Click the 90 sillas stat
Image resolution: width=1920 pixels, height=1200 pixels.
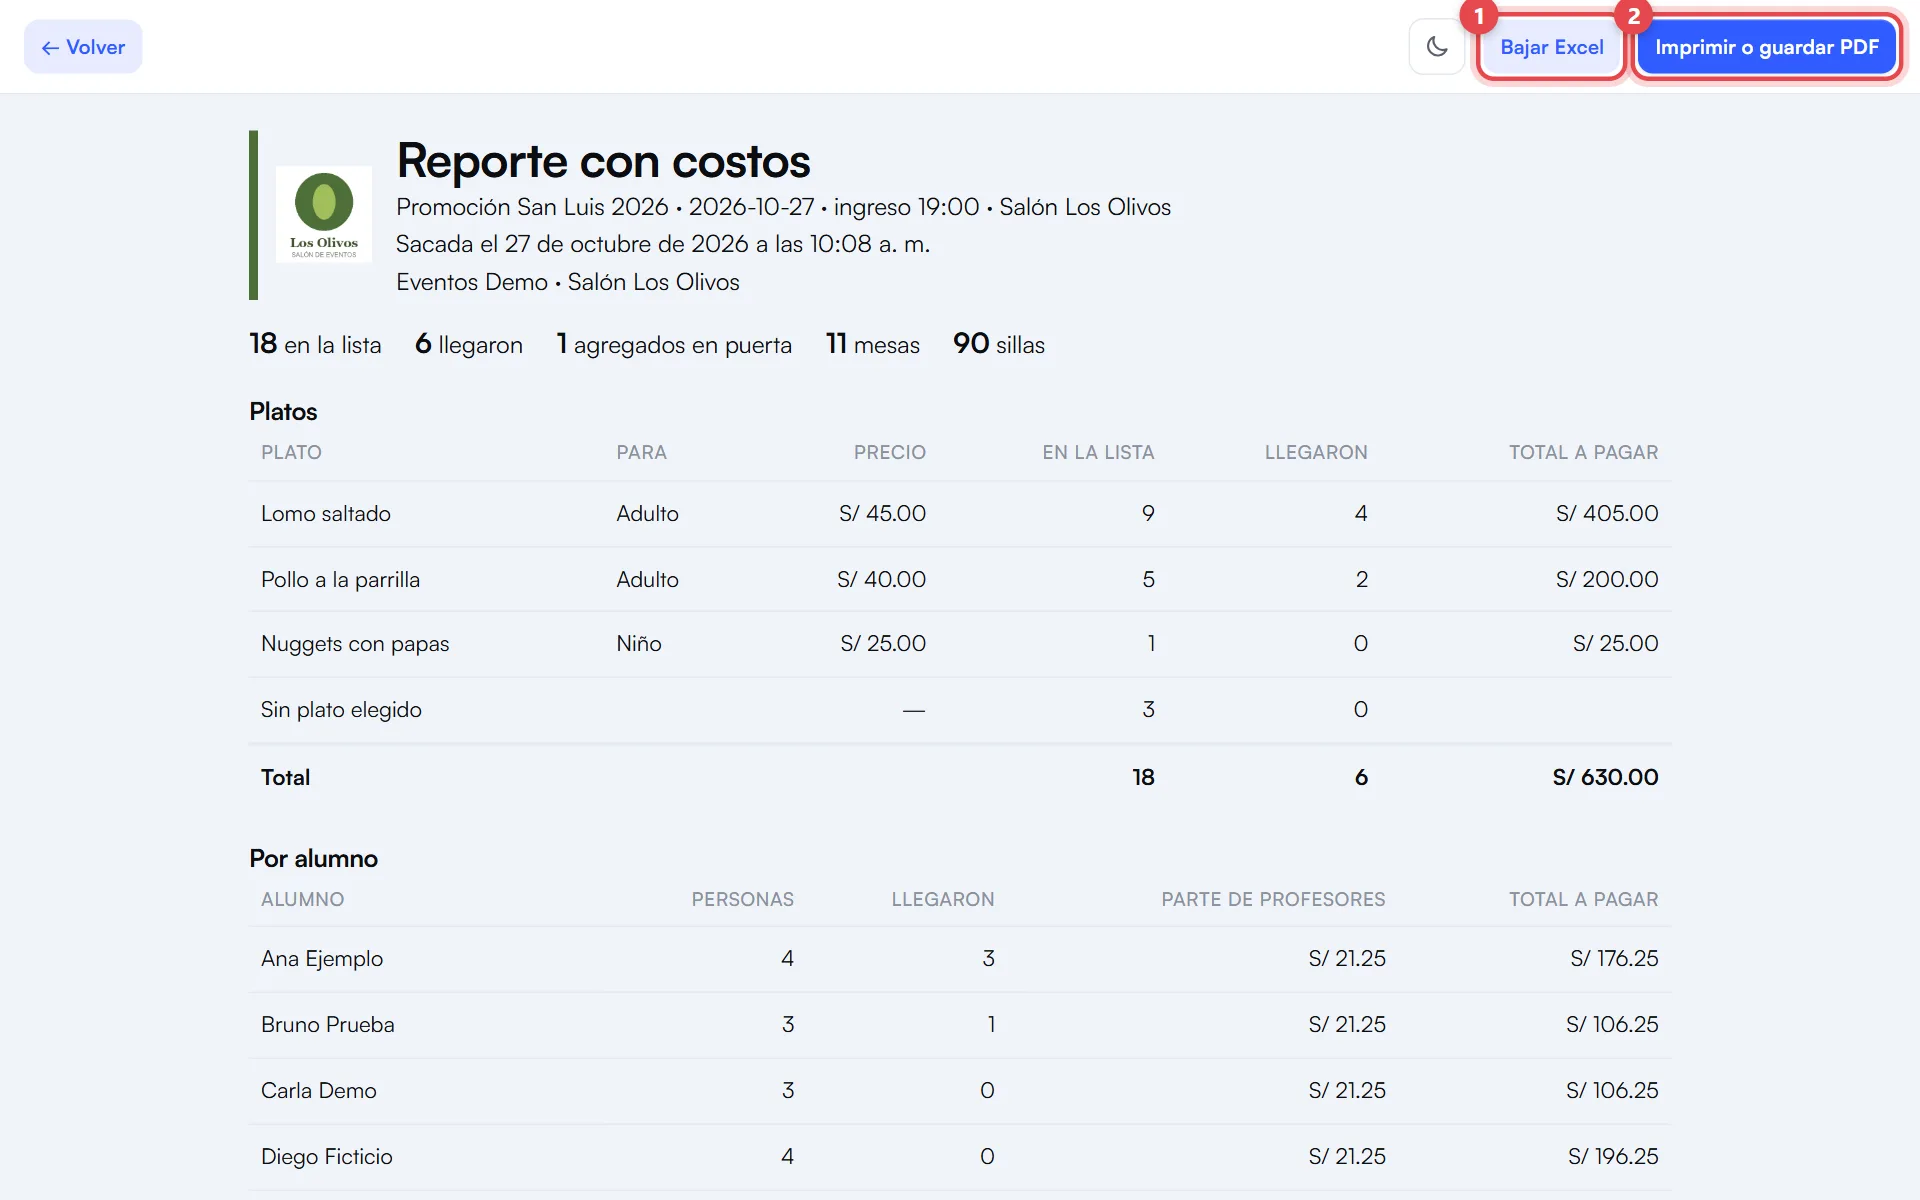tap(999, 344)
